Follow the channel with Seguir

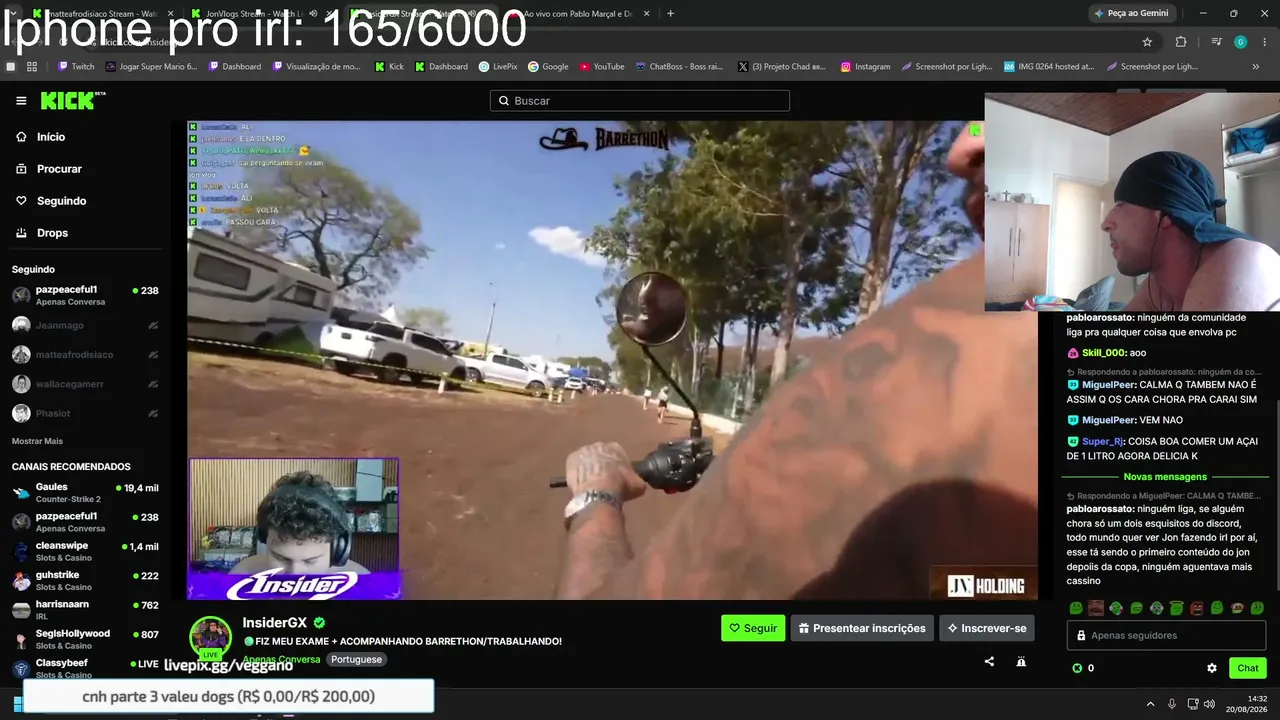point(753,628)
